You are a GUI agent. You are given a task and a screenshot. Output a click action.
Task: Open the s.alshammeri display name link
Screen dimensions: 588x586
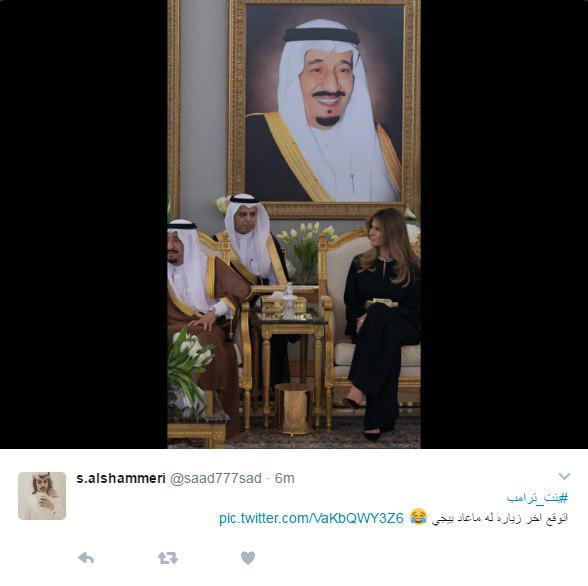point(121,478)
